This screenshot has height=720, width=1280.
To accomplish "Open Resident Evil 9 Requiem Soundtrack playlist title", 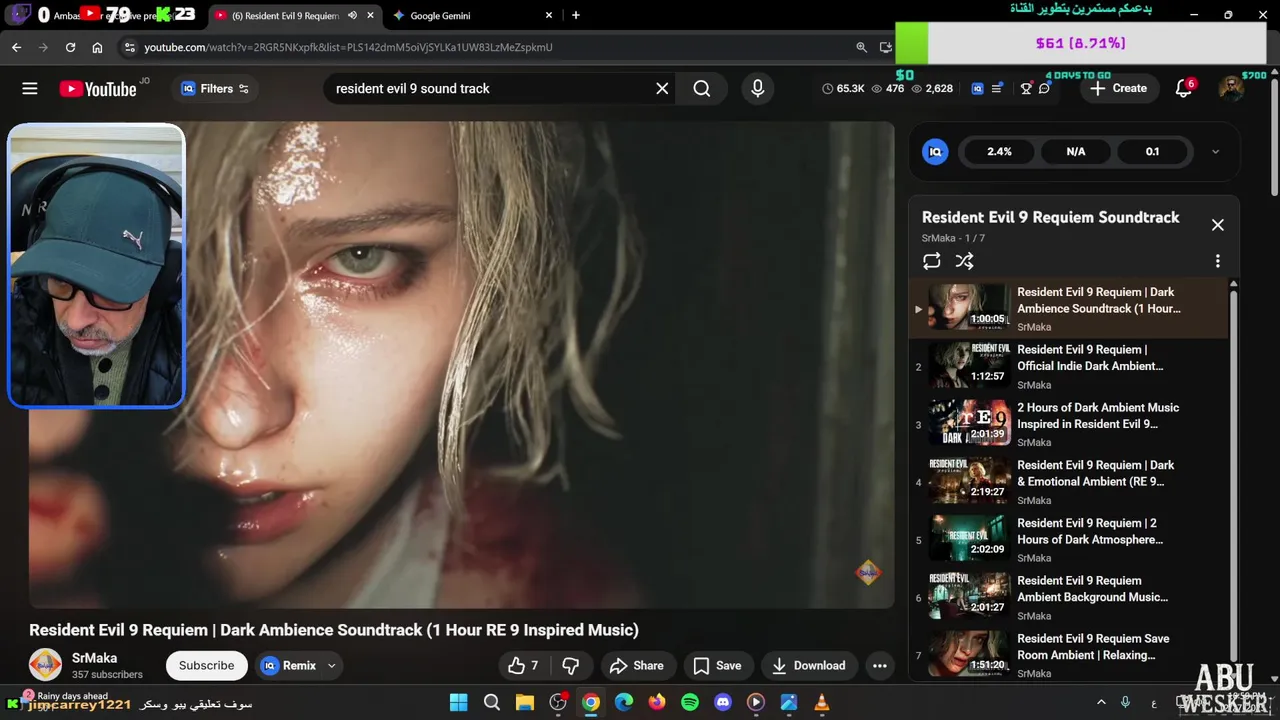I will point(1051,217).
